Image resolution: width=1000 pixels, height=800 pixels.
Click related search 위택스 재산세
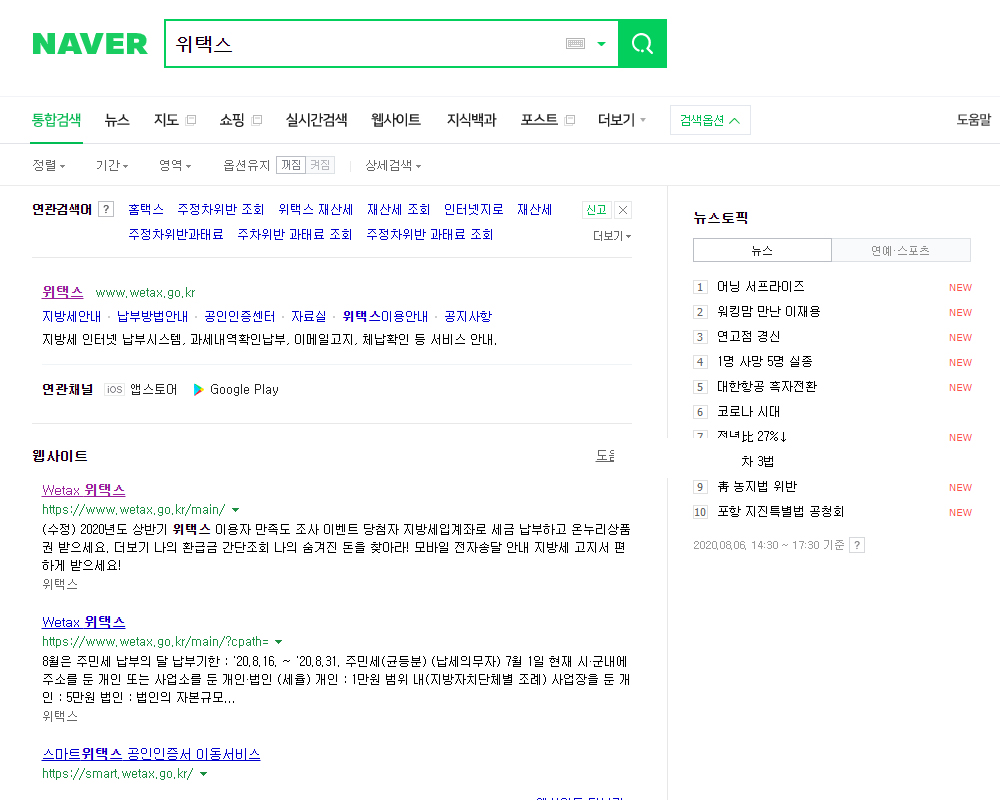316,209
